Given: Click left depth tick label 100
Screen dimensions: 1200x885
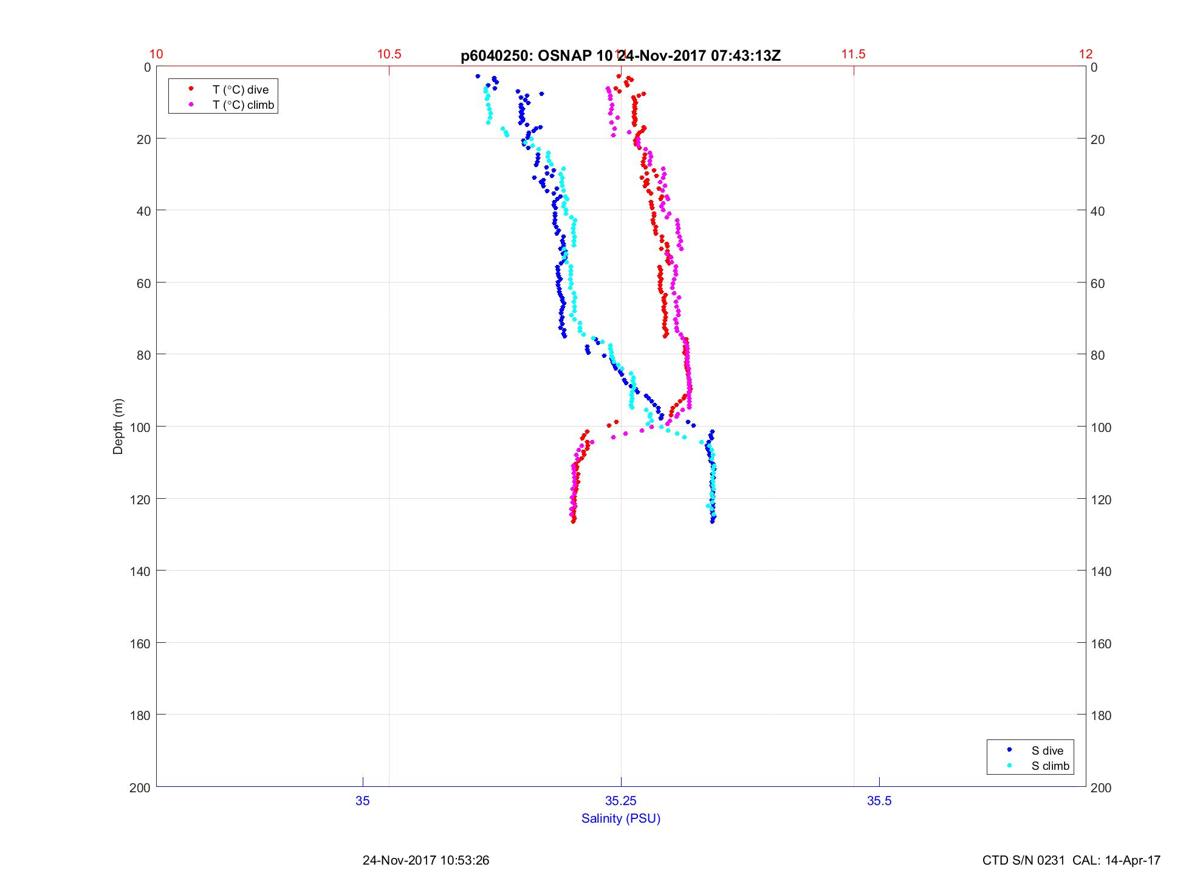Looking at the screenshot, I should pyautogui.click(x=140, y=427).
